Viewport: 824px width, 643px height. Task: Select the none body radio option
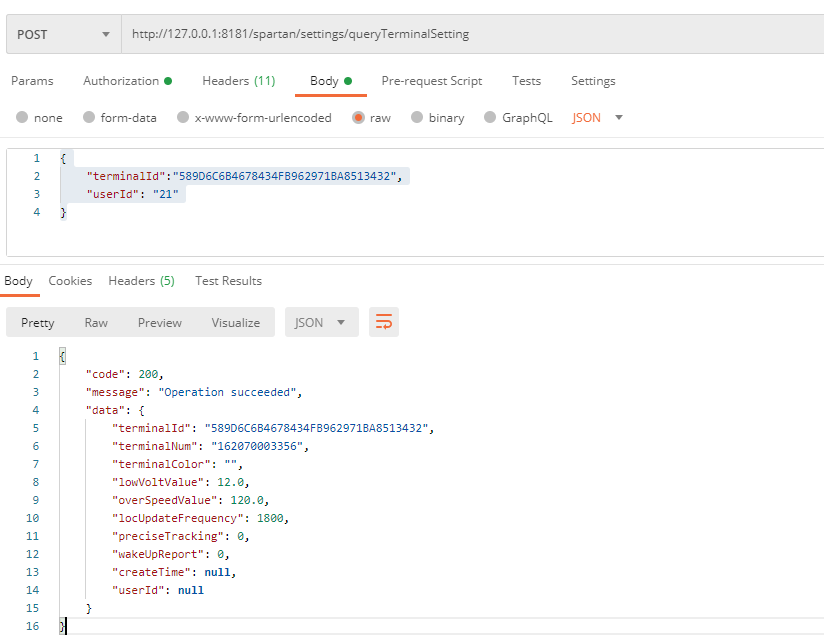[22, 118]
